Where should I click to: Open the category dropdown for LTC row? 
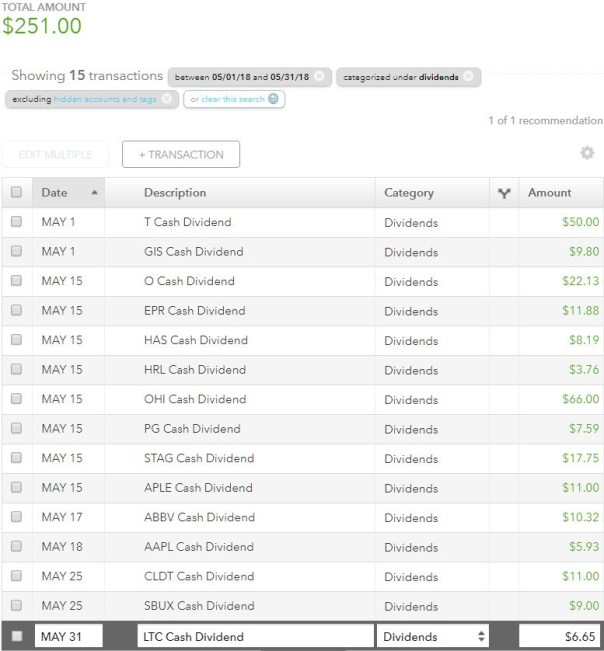pyautogui.click(x=433, y=637)
